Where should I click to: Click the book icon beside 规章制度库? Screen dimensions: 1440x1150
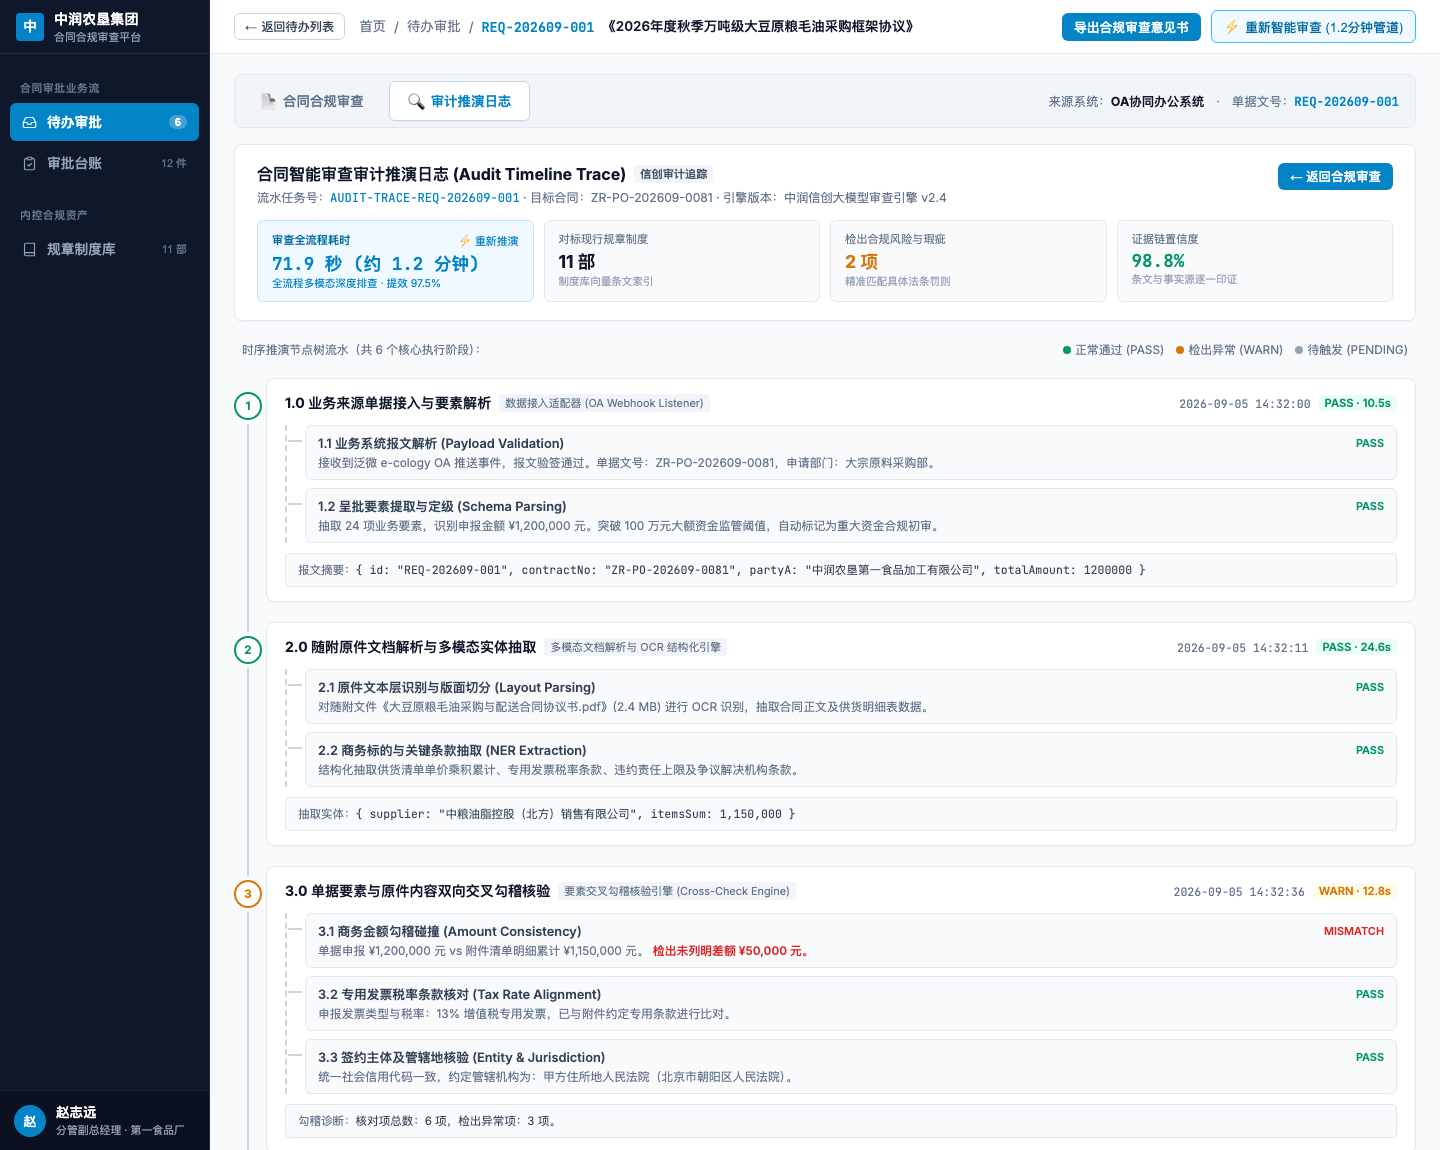coord(30,249)
